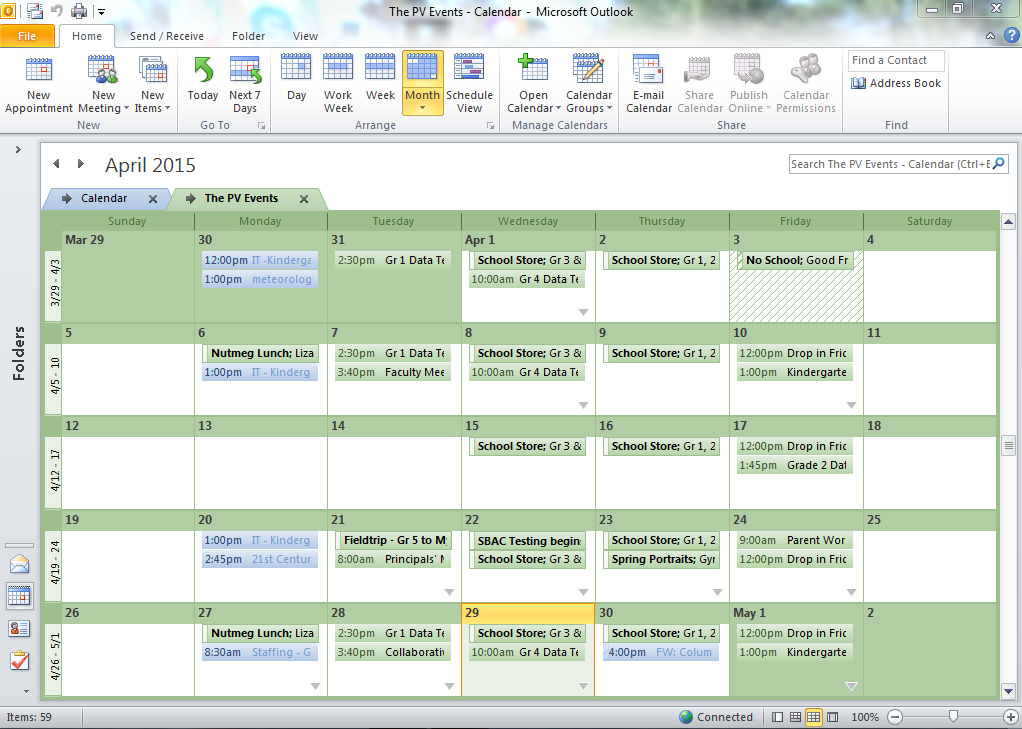Expand more events on April 21
Image resolution: width=1022 pixels, height=729 pixels.
pyautogui.click(x=449, y=592)
